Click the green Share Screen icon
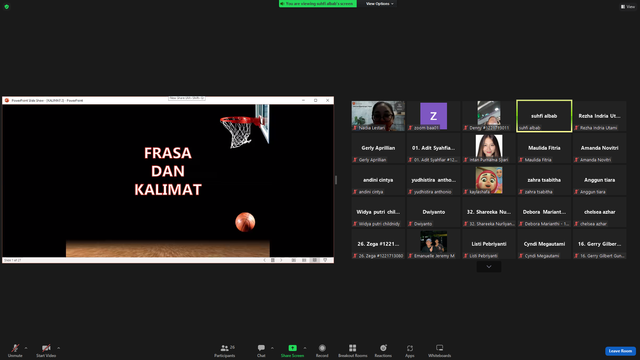This screenshot has height=360, width=640. [x=293, y=348]
